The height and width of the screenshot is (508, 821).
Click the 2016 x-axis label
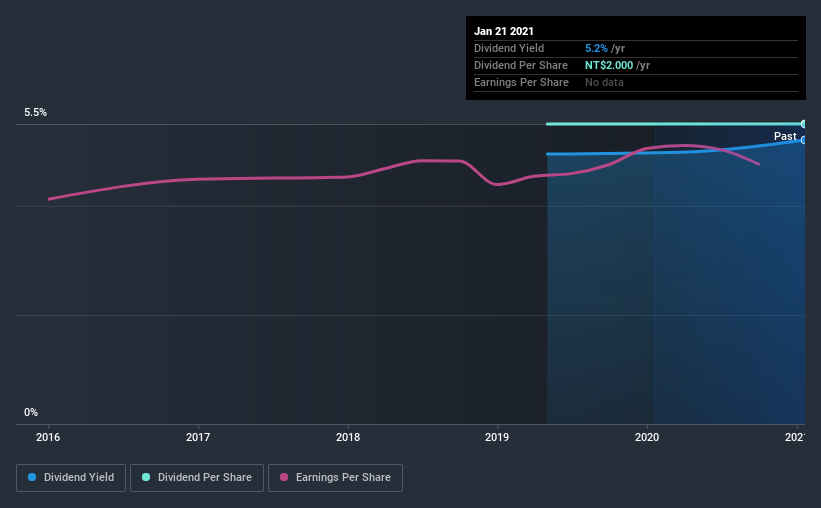pyautogui.click(x=48, y=437)
